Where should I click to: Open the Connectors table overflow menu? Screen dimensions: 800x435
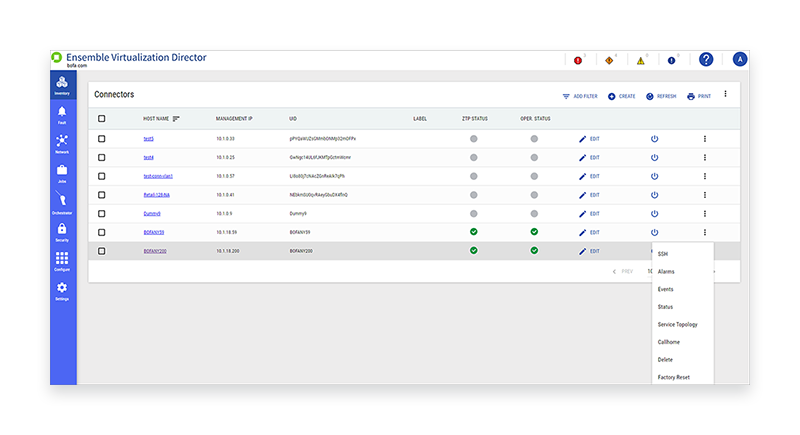(726, 94)
